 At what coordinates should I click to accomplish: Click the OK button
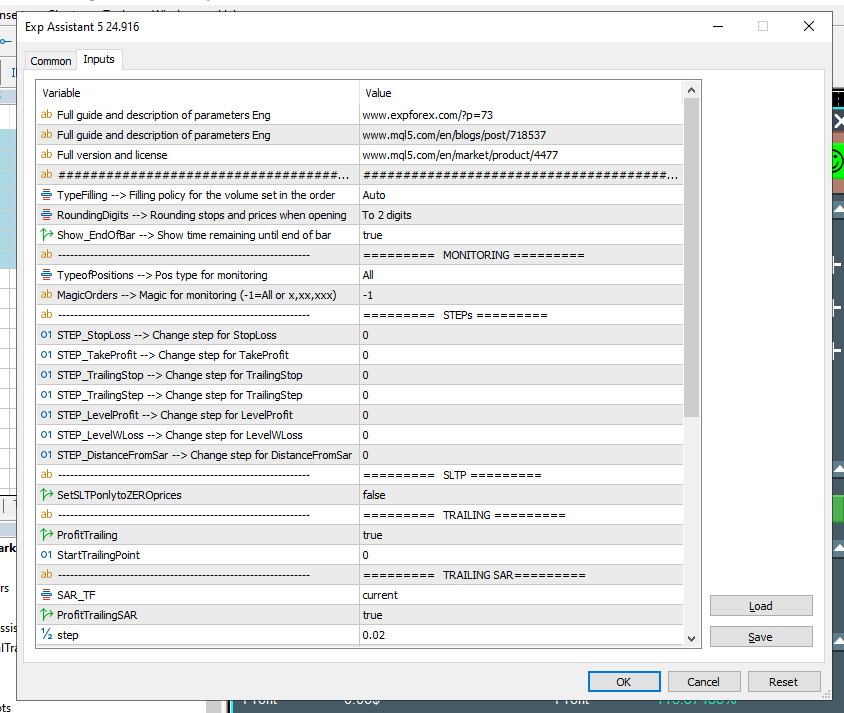point(624,682)
